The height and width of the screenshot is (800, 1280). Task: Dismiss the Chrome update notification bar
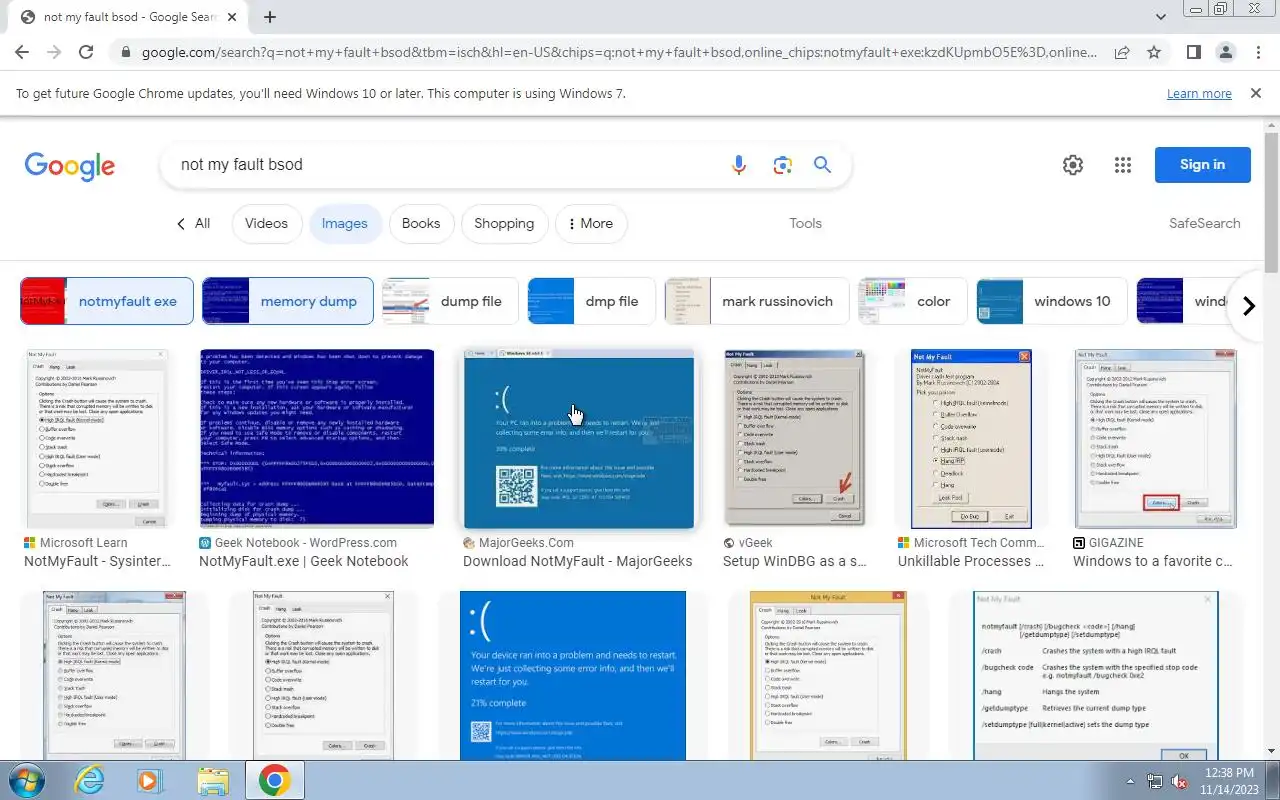[x=1256, y=93]
